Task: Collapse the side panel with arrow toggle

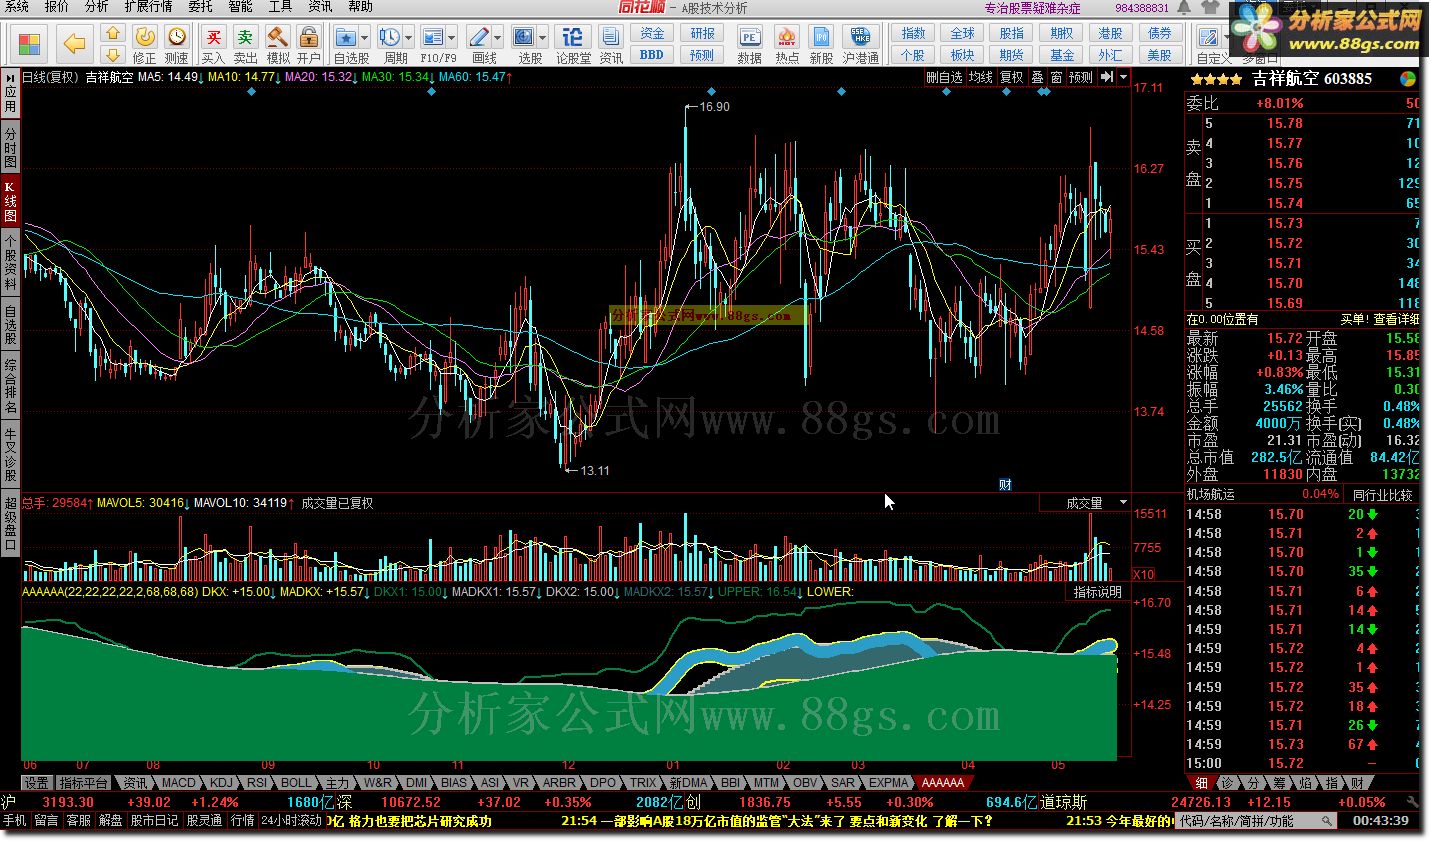Action: [x=1107, y=77]
